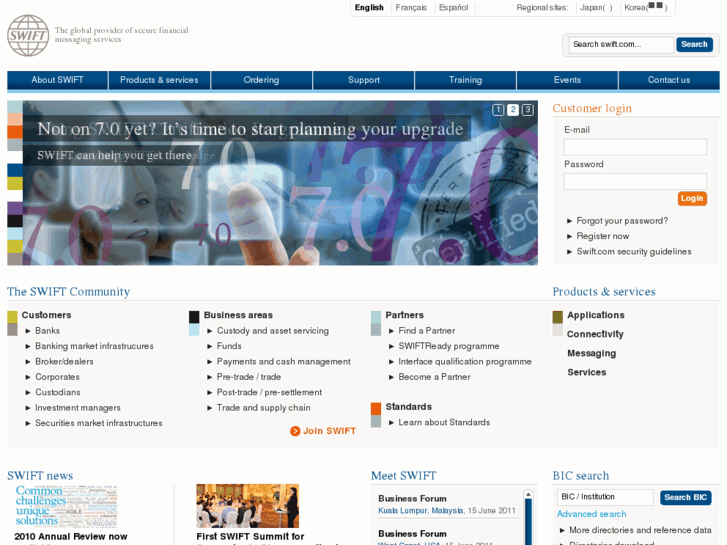Open Learn about Standards link
Viewport: 727px width, 545px height.
[x=444, y=423]
